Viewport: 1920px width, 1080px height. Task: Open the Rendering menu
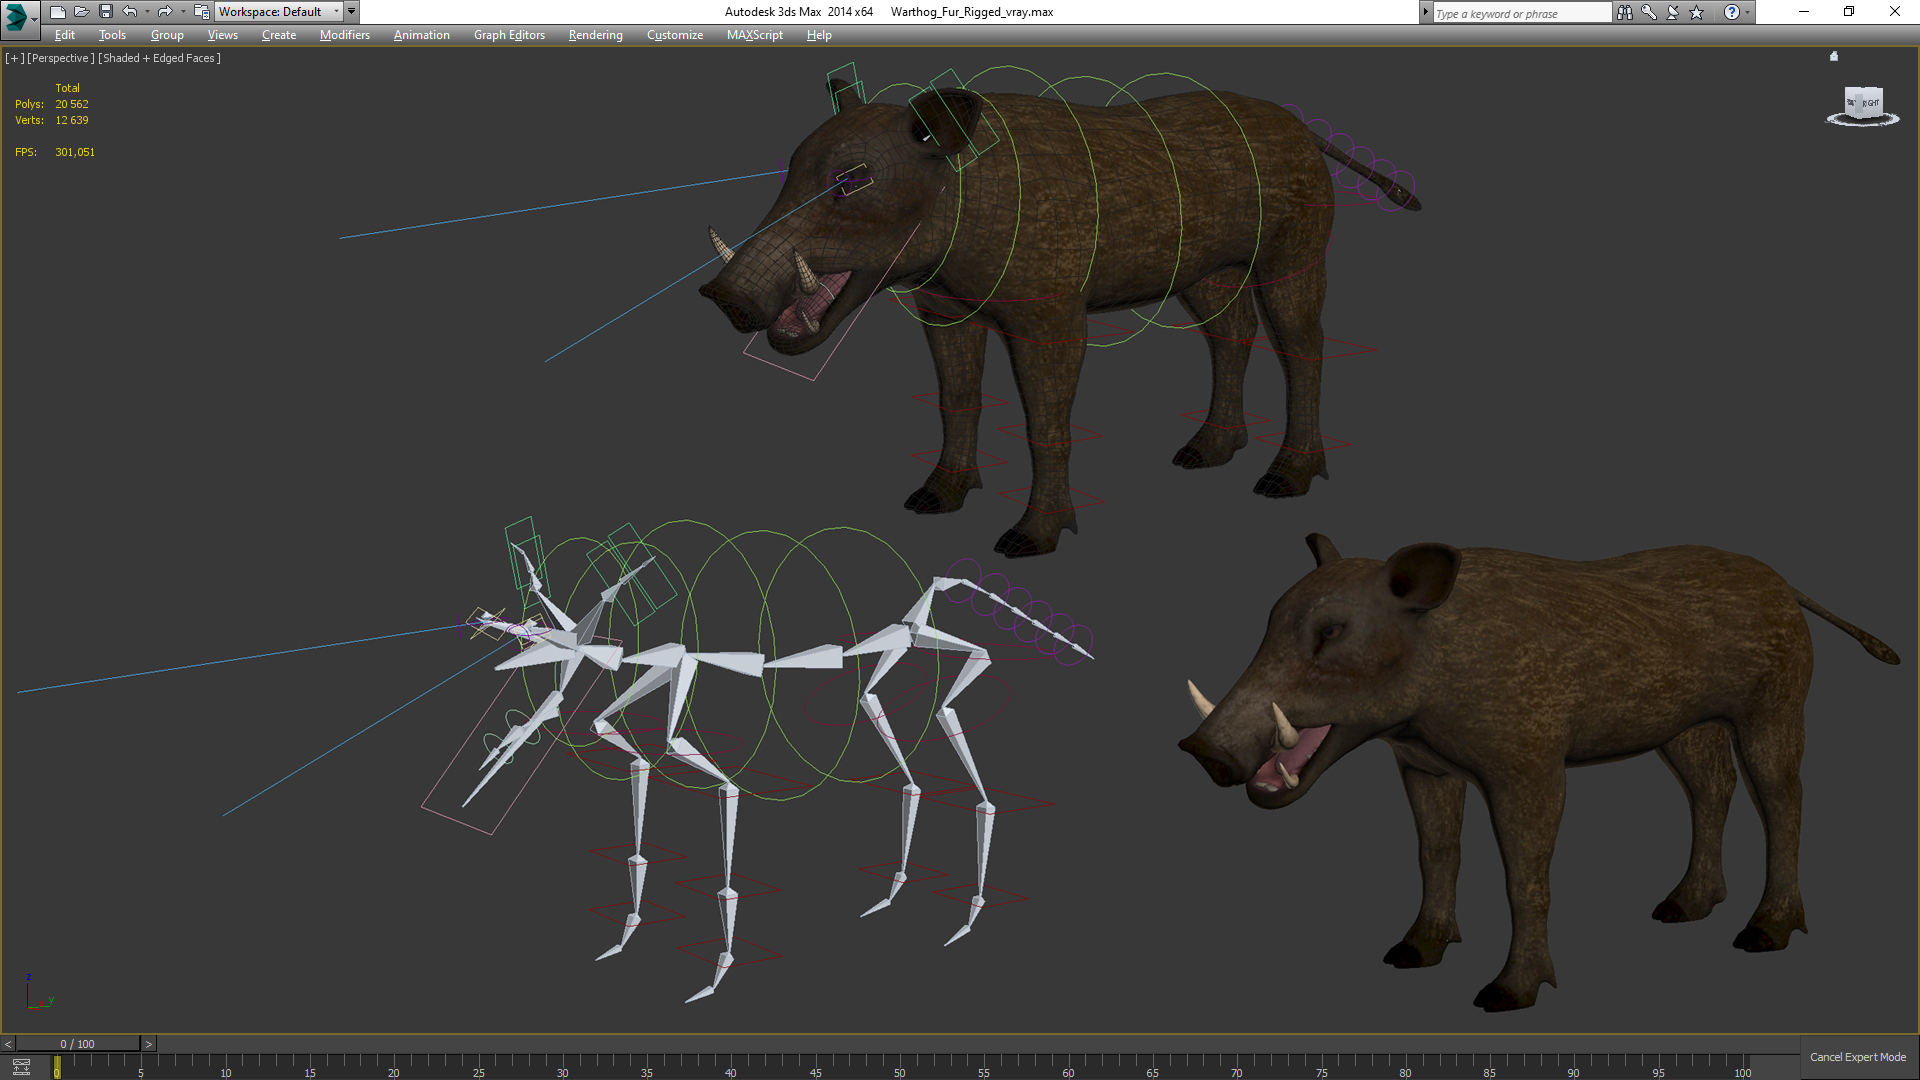595,35
